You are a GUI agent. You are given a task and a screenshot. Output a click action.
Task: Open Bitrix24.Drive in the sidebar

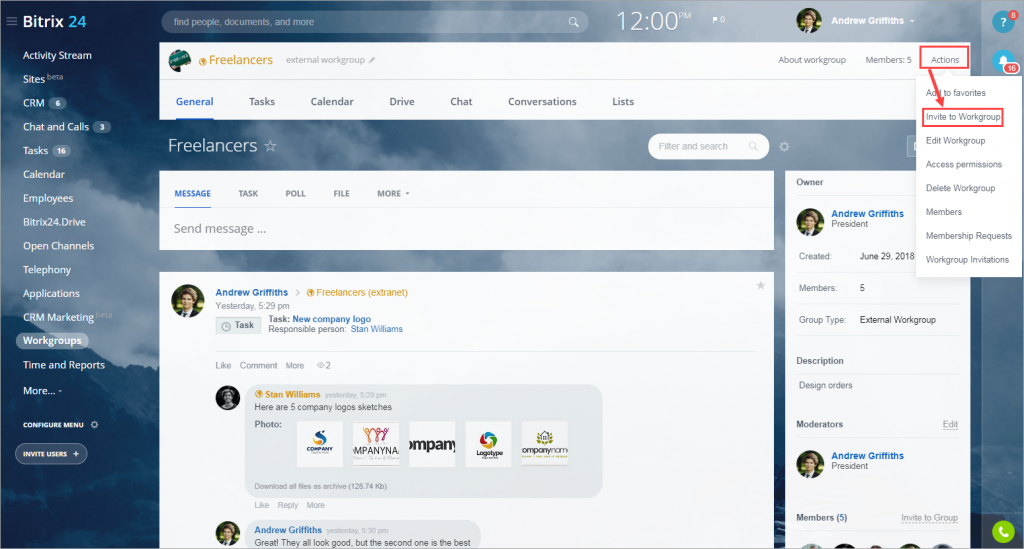pos(54,222)
